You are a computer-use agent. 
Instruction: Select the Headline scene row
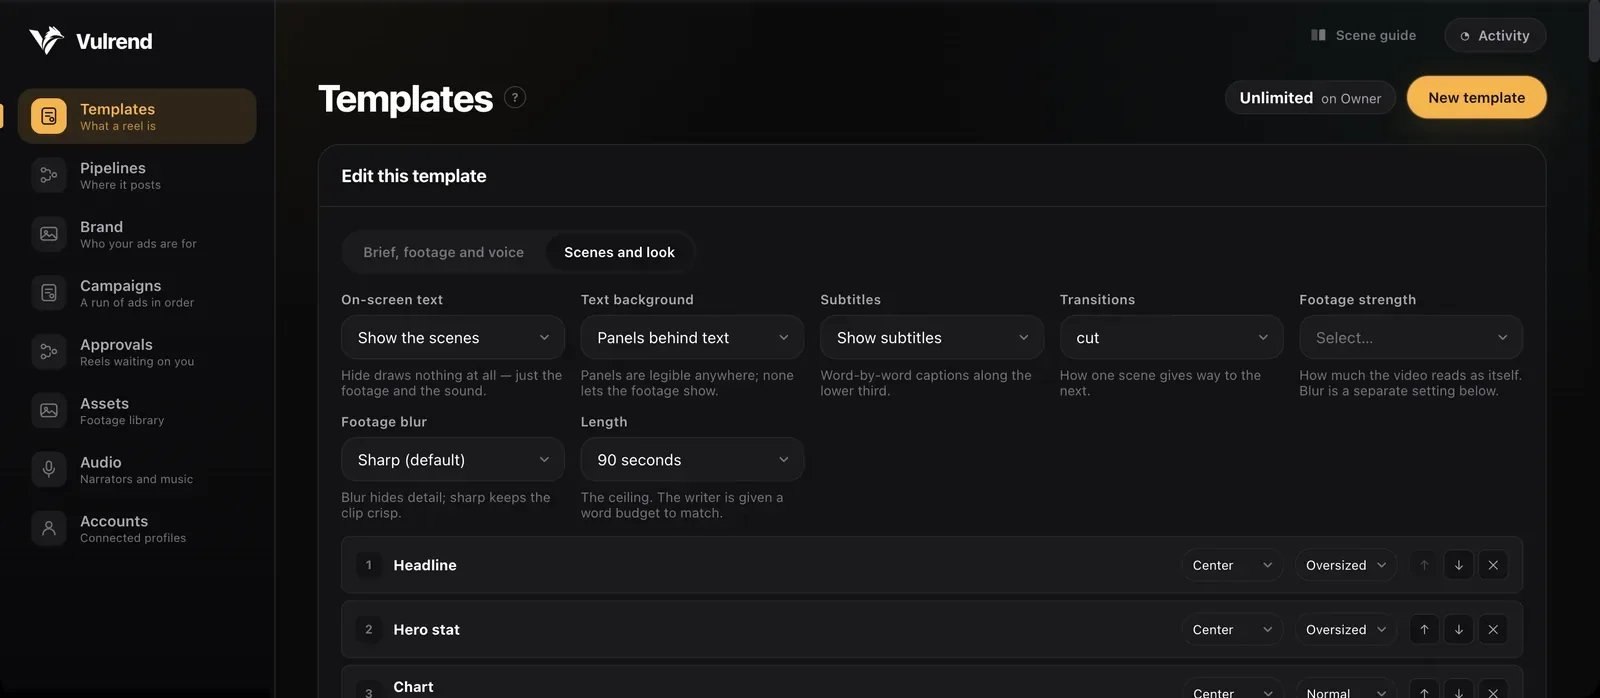click(x=932, y=565)
